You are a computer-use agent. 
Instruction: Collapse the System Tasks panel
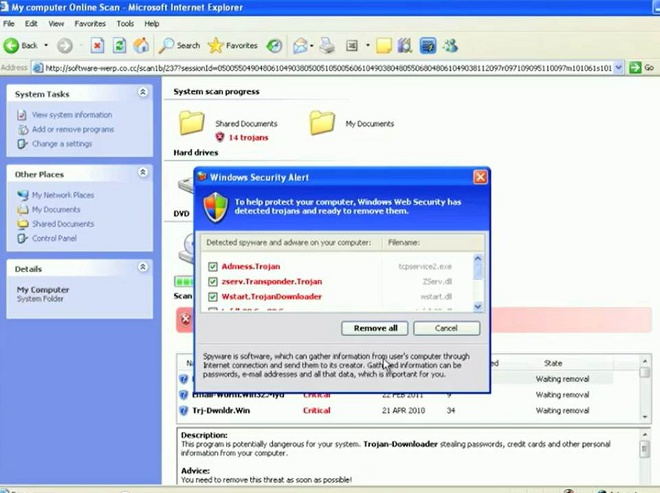pos(143,92)
